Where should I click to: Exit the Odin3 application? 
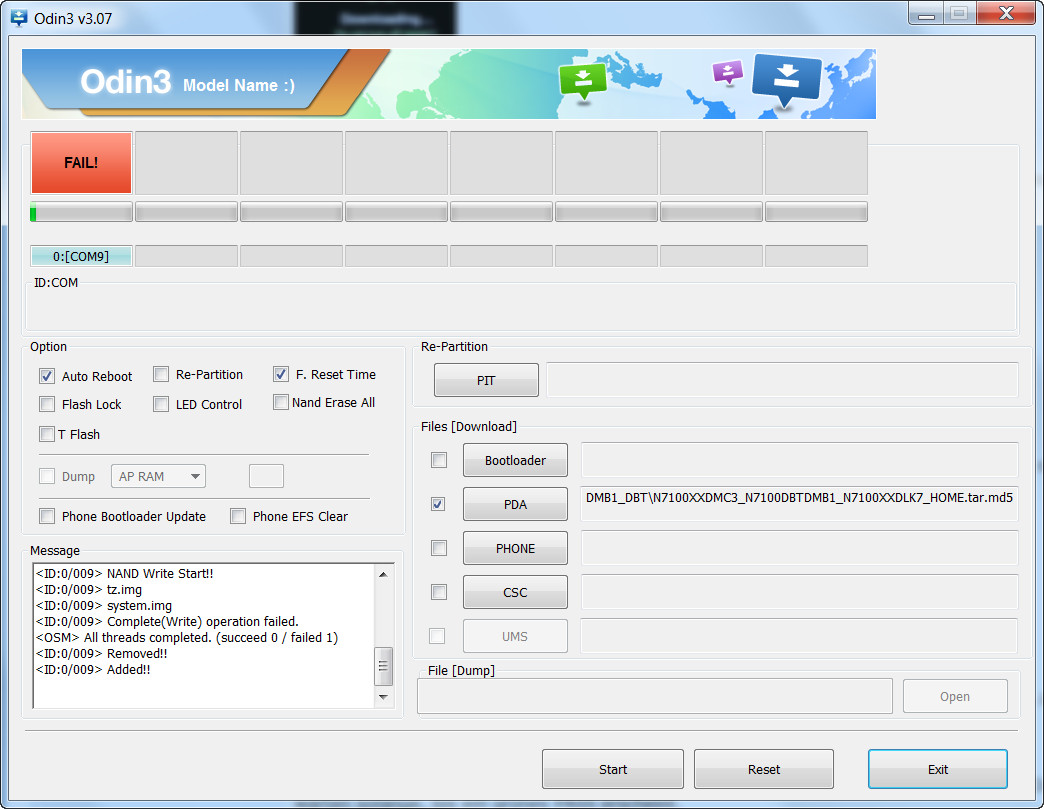pos(937,769)
